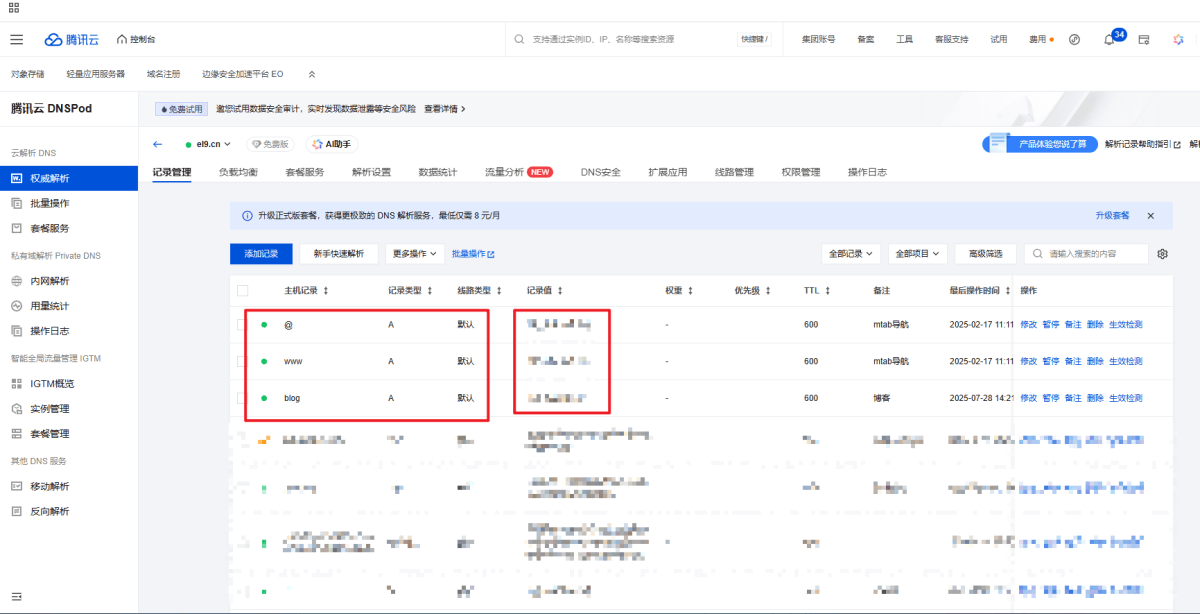Open the AI助手 assistant

332,144
